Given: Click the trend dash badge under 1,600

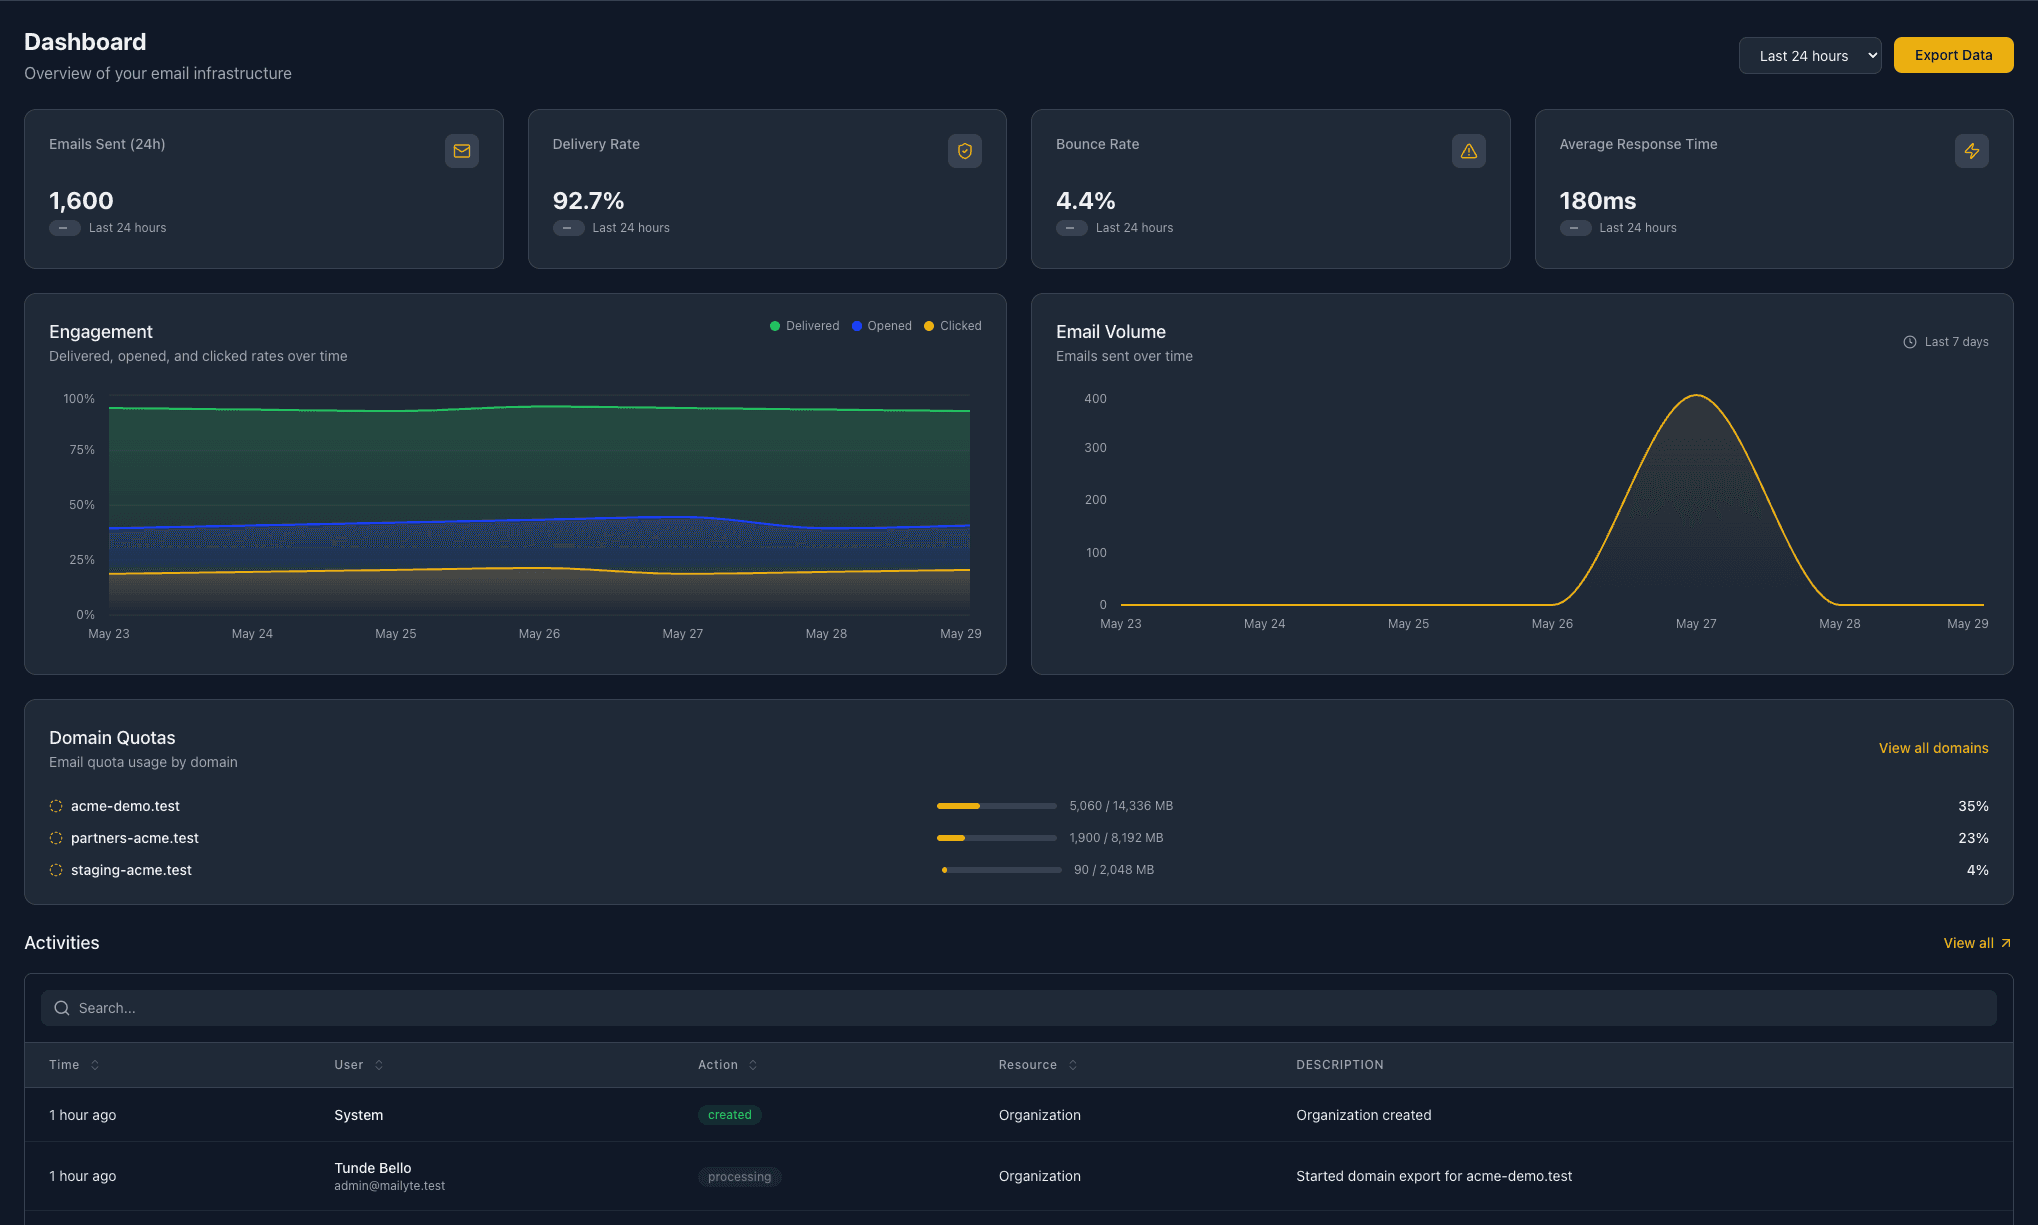Looking at the screenshot, I should click(64, 228).
